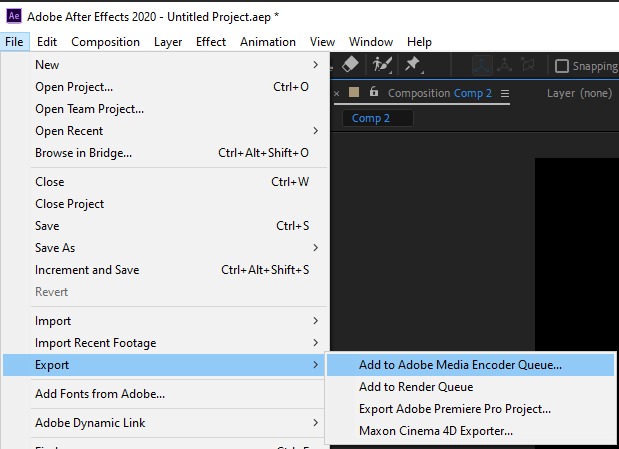This screenshot has width=619, height=449.
Task: Select the World Axis Mode icon
Action: (504, 65)
